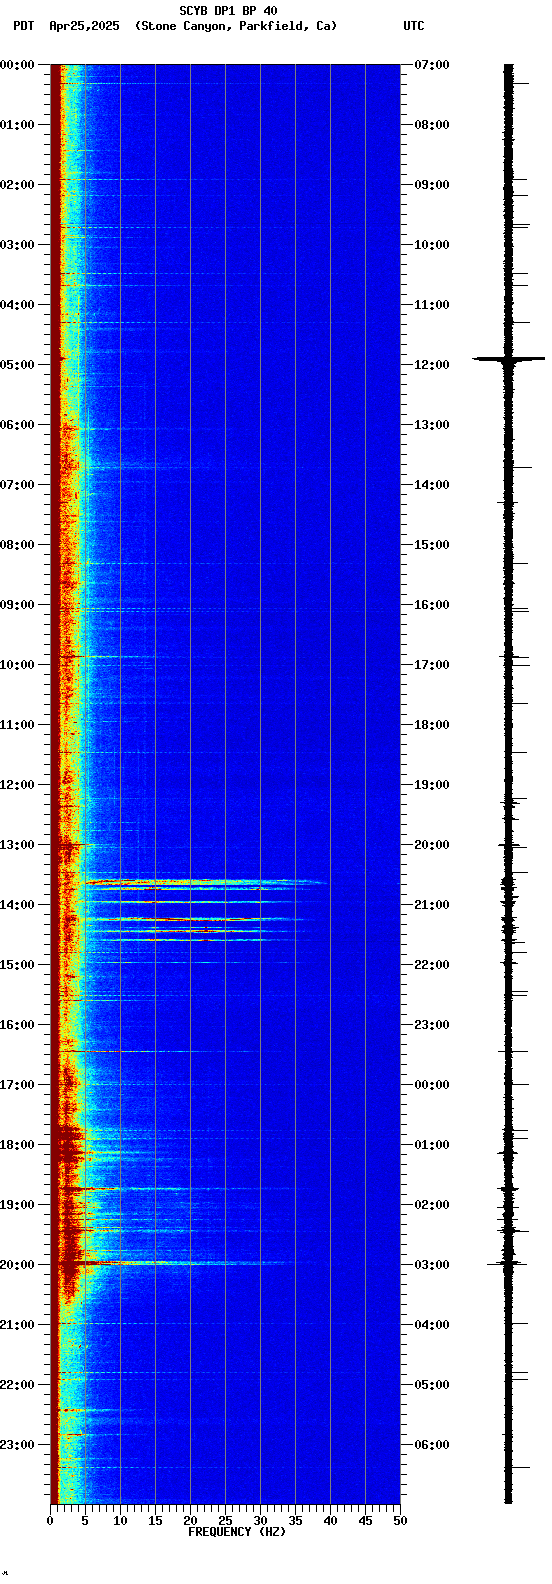Select the UTC axis '12:00' time label
552x1584 pixels.
coord(432,365)
